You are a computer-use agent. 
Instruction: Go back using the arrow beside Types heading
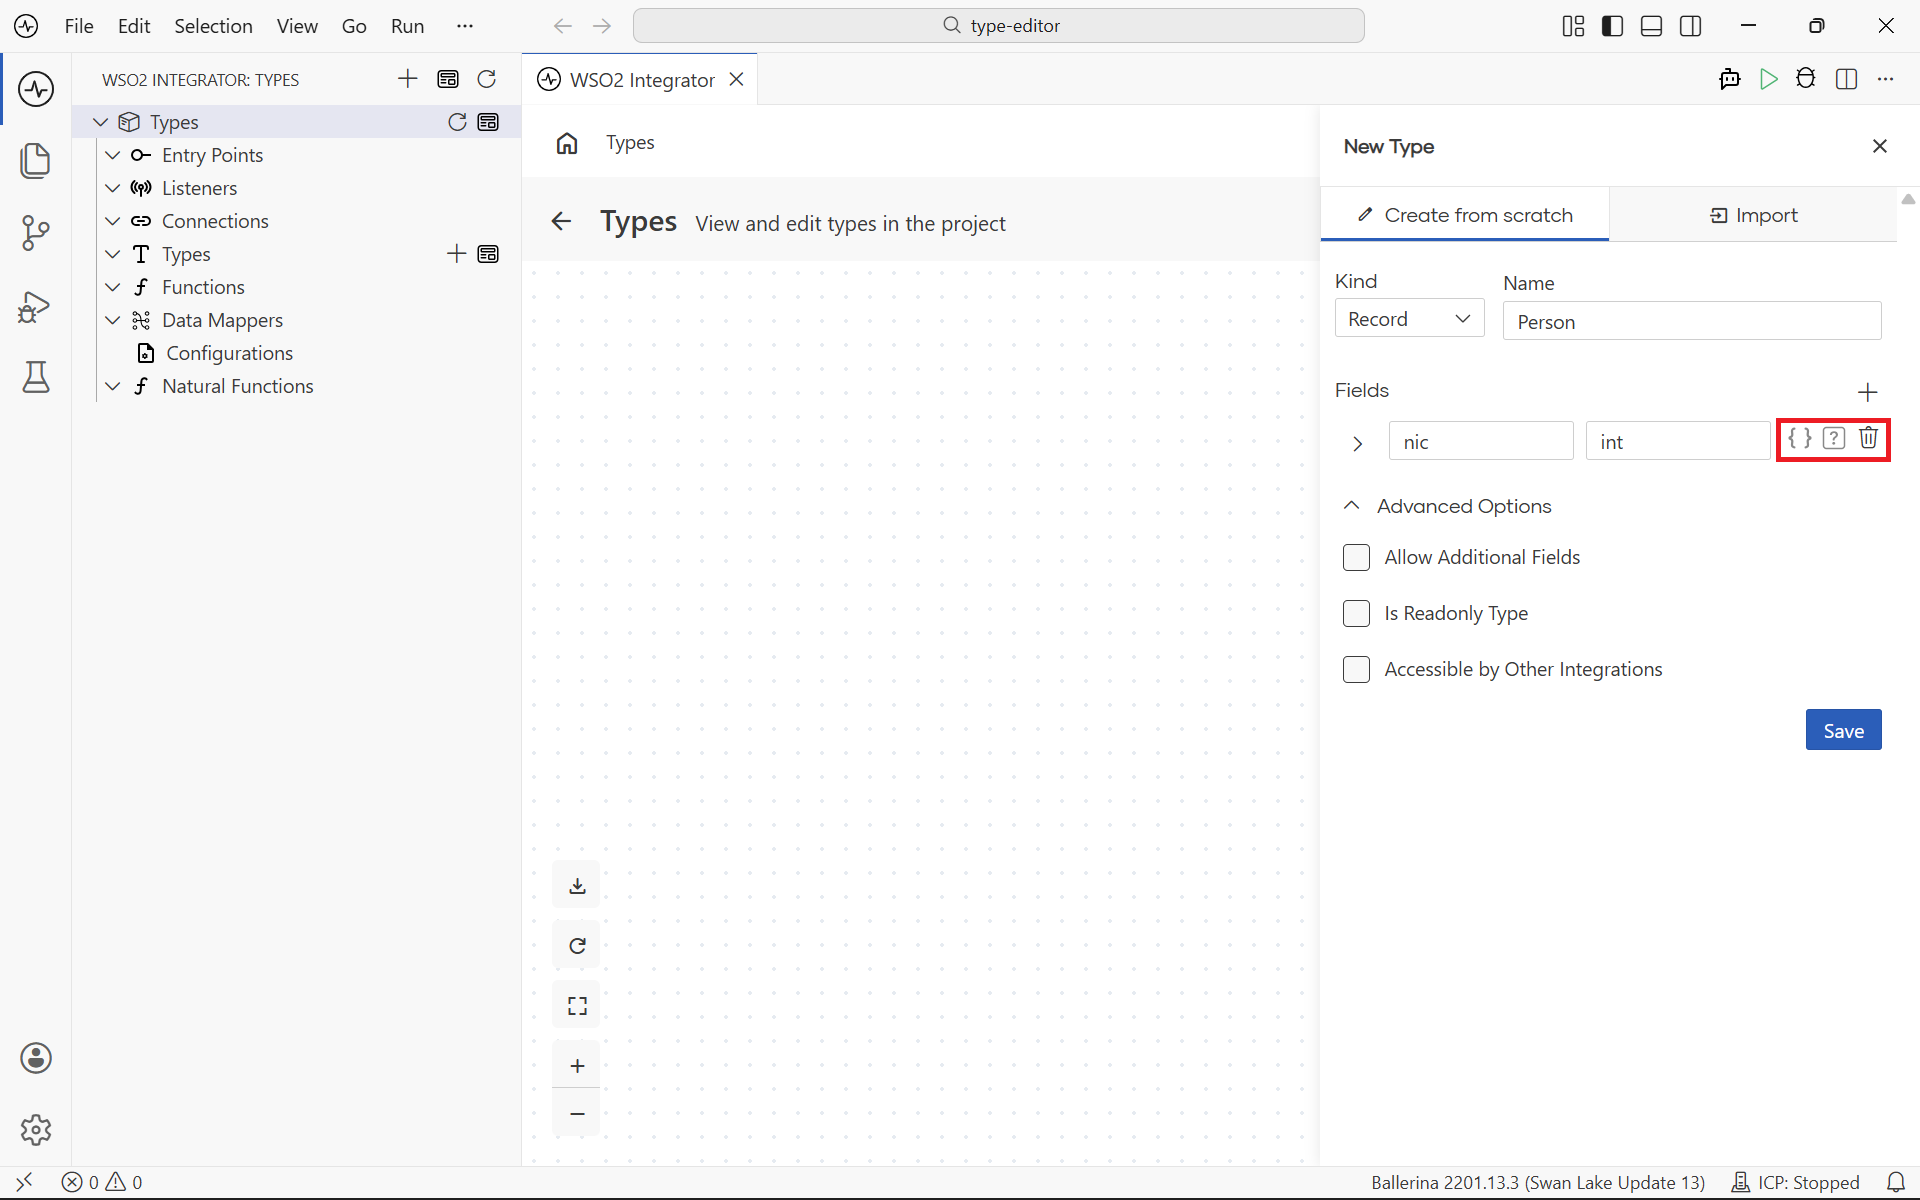(561, 222)
